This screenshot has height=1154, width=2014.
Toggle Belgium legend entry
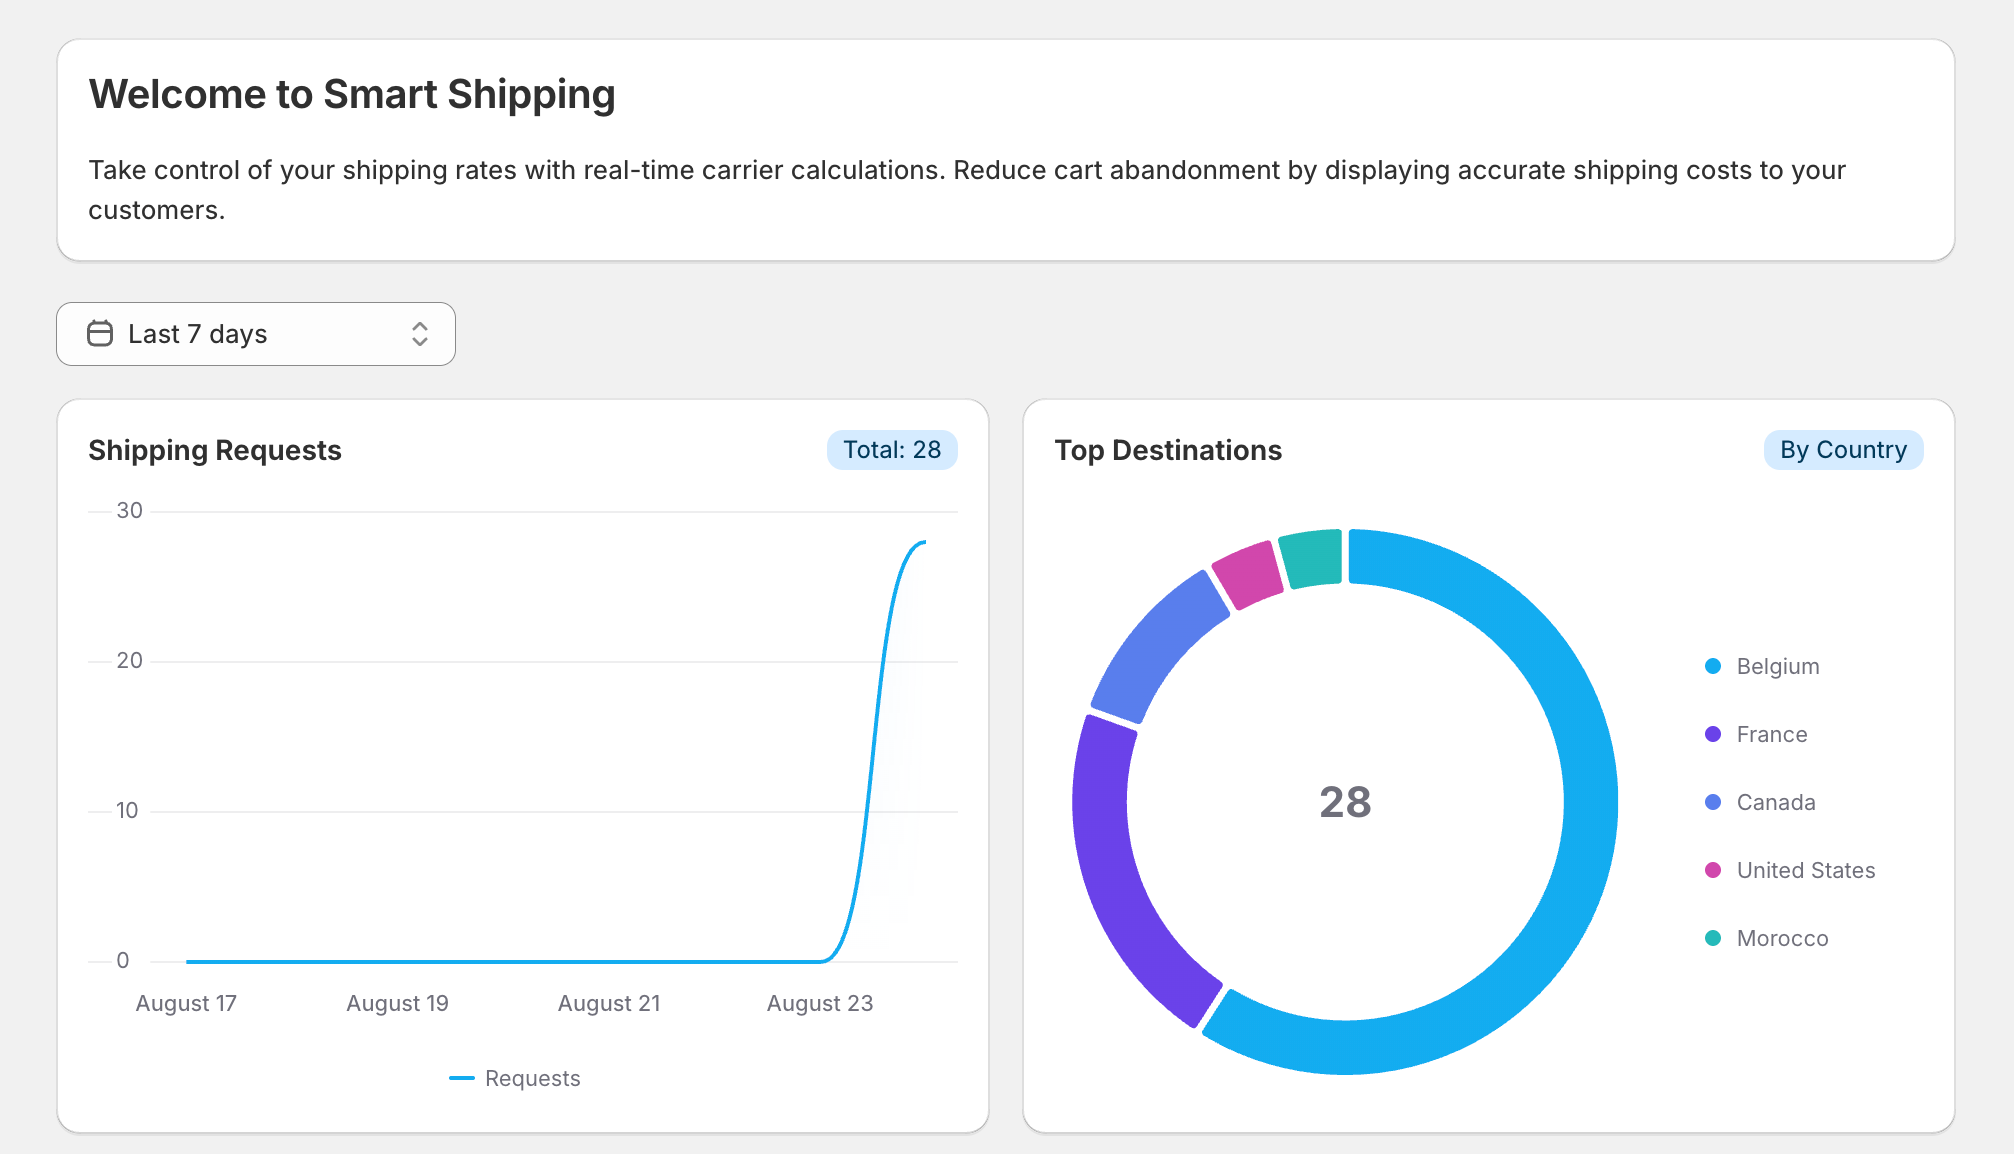point(1776,666)
